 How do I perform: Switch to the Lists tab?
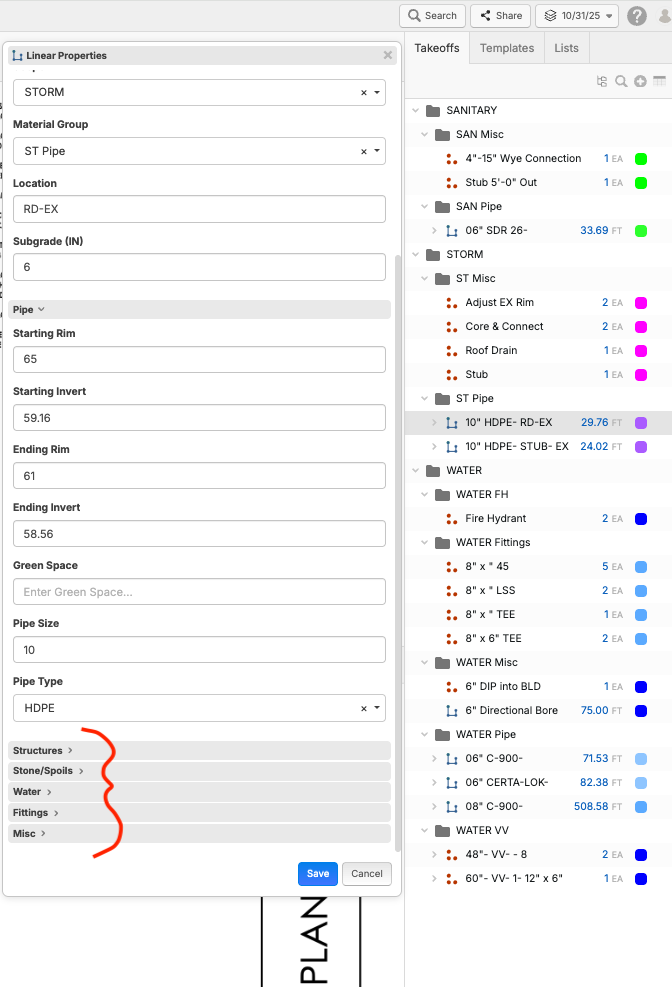tap(566, 48)
